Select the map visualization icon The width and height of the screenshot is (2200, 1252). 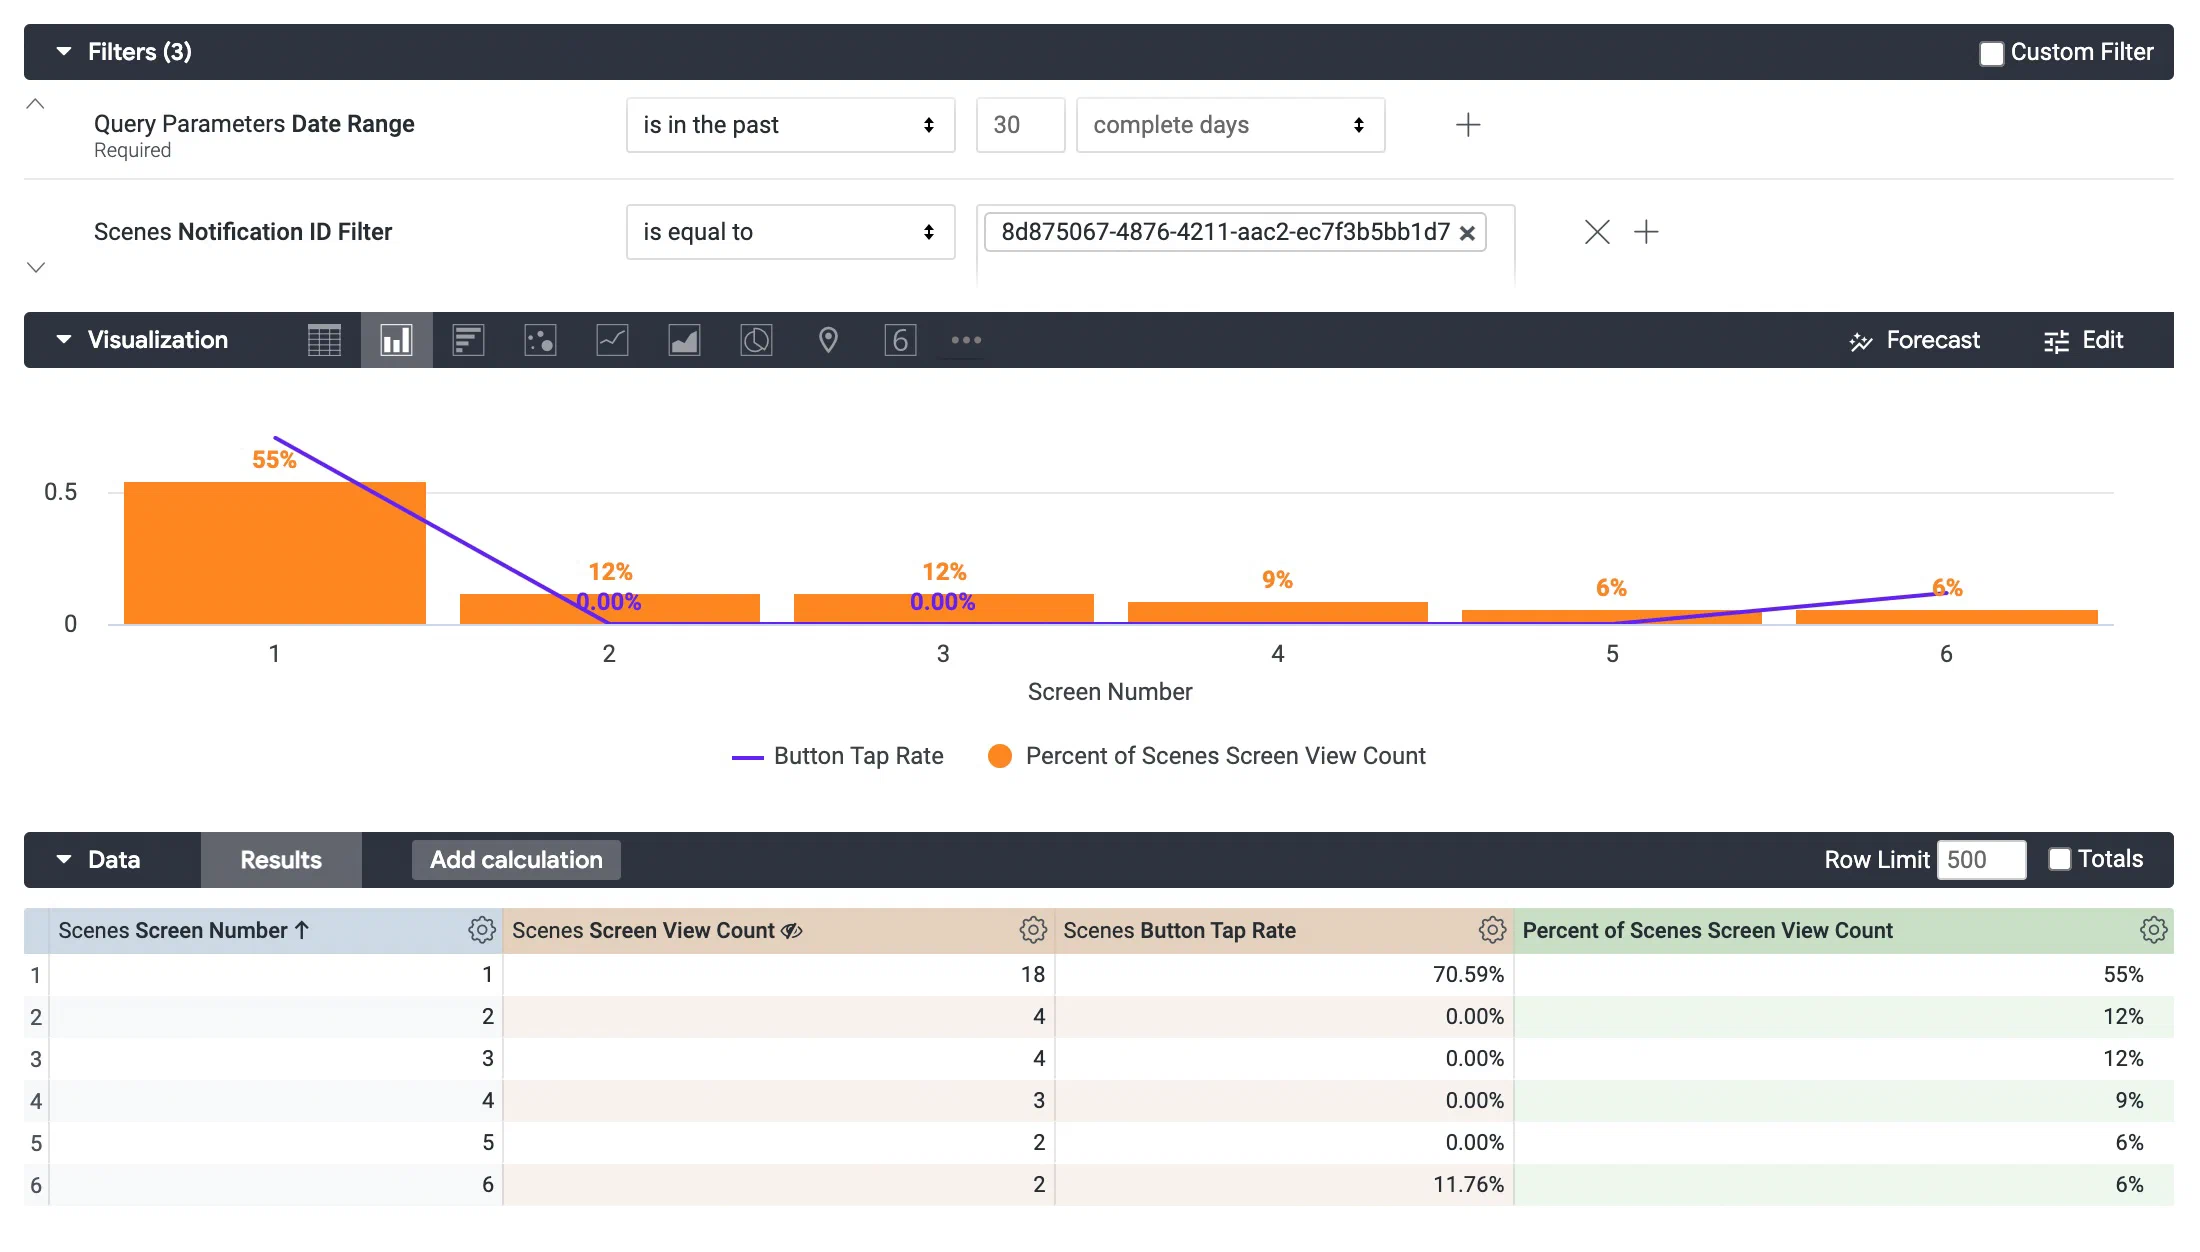828,340
